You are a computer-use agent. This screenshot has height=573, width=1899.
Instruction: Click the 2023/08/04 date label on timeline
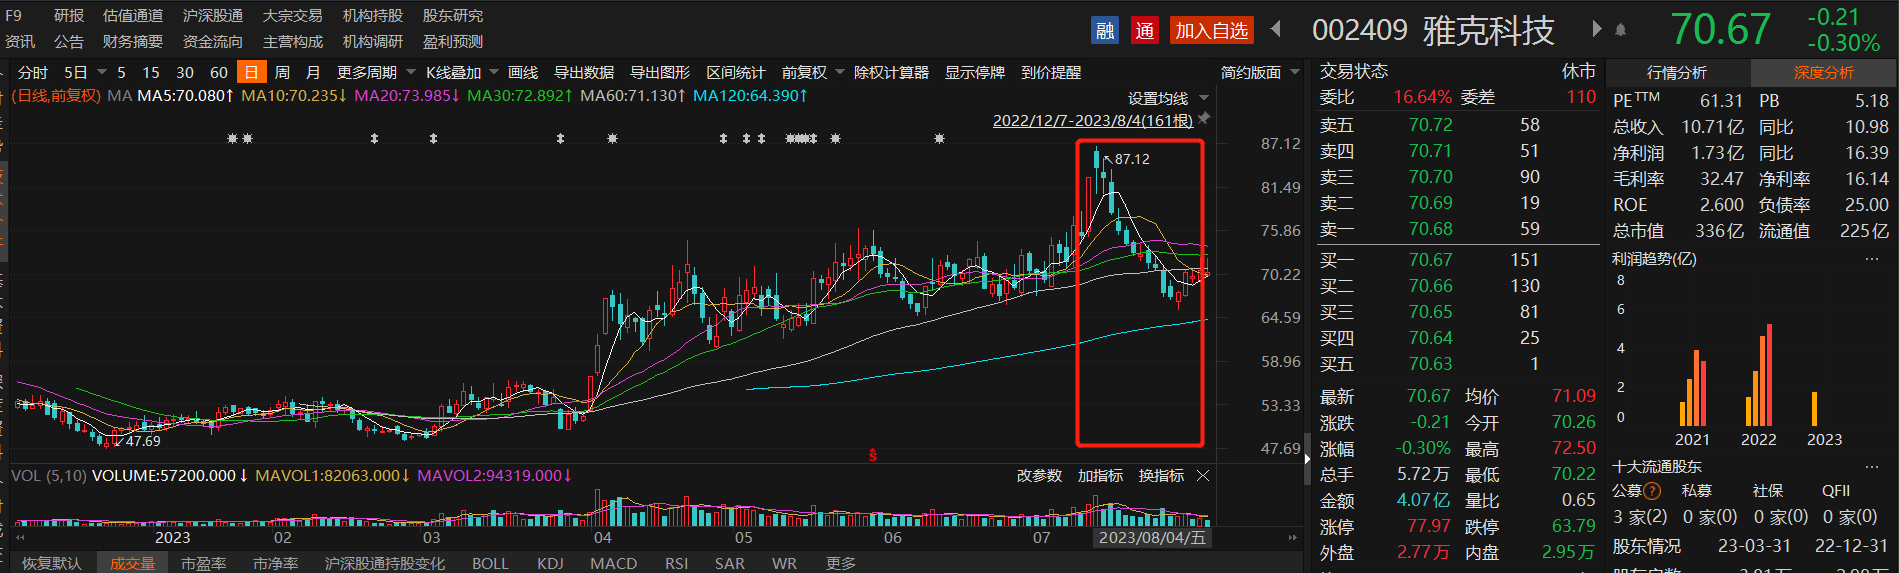pyautogui.click(x=1152, y=538)
